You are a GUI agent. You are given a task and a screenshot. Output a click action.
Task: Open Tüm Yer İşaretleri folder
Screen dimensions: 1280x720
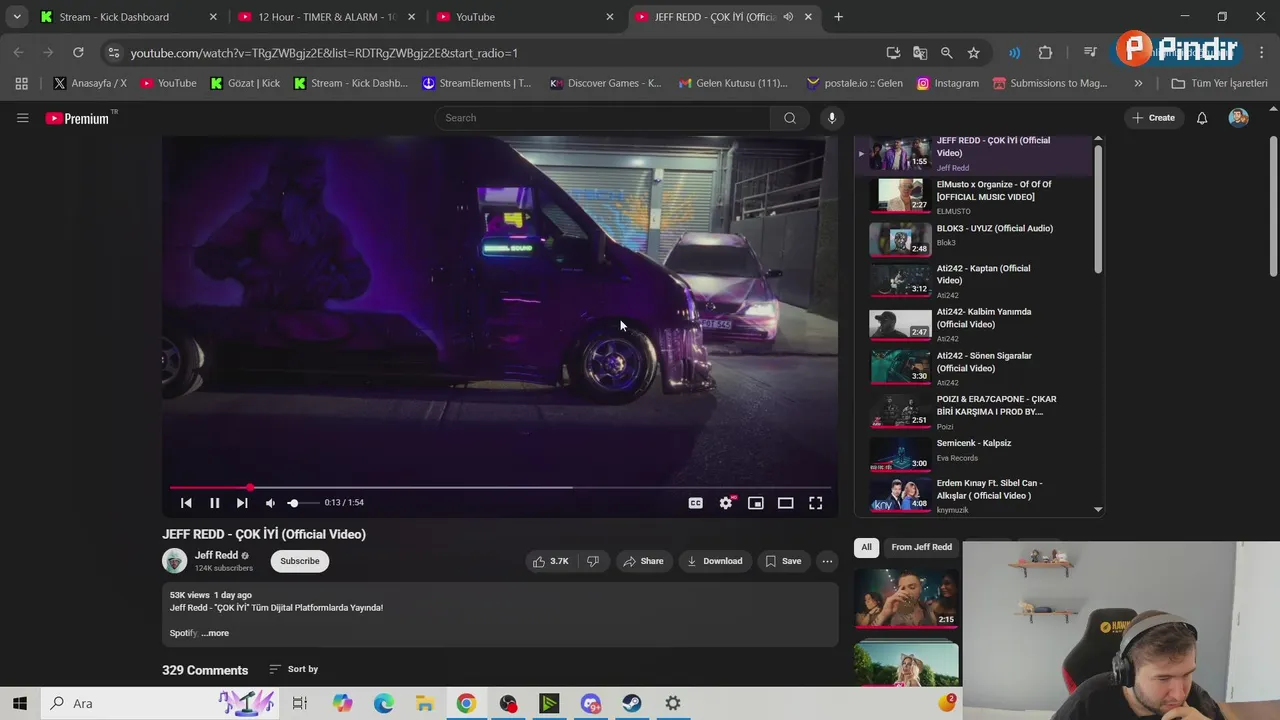[1219, 83]
